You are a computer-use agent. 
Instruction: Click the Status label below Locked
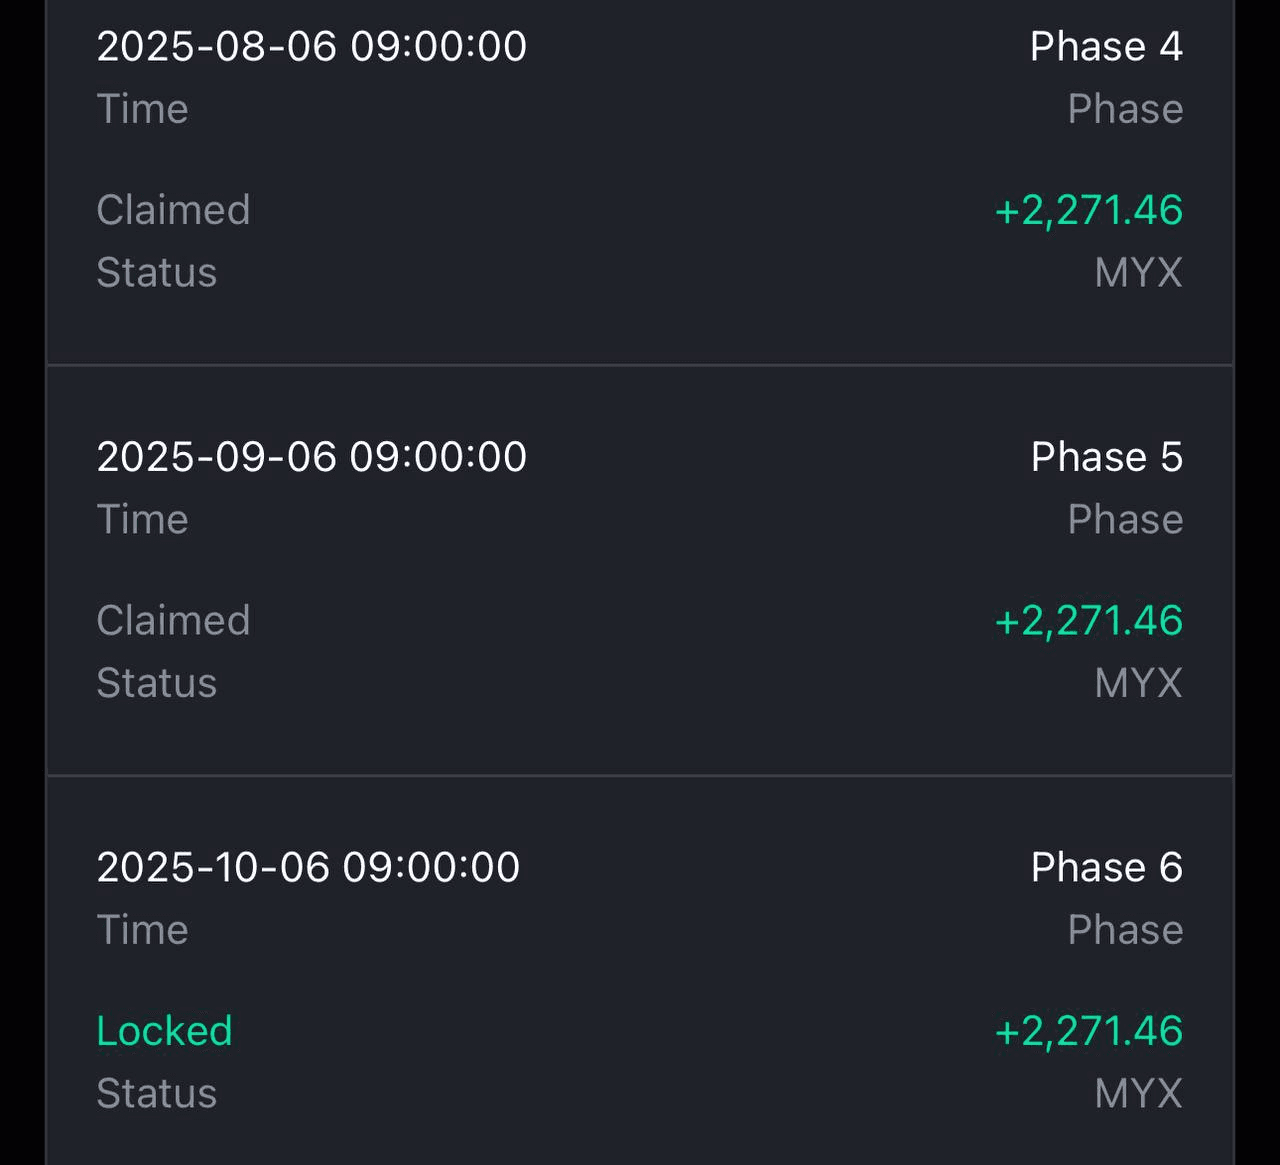156,1093
